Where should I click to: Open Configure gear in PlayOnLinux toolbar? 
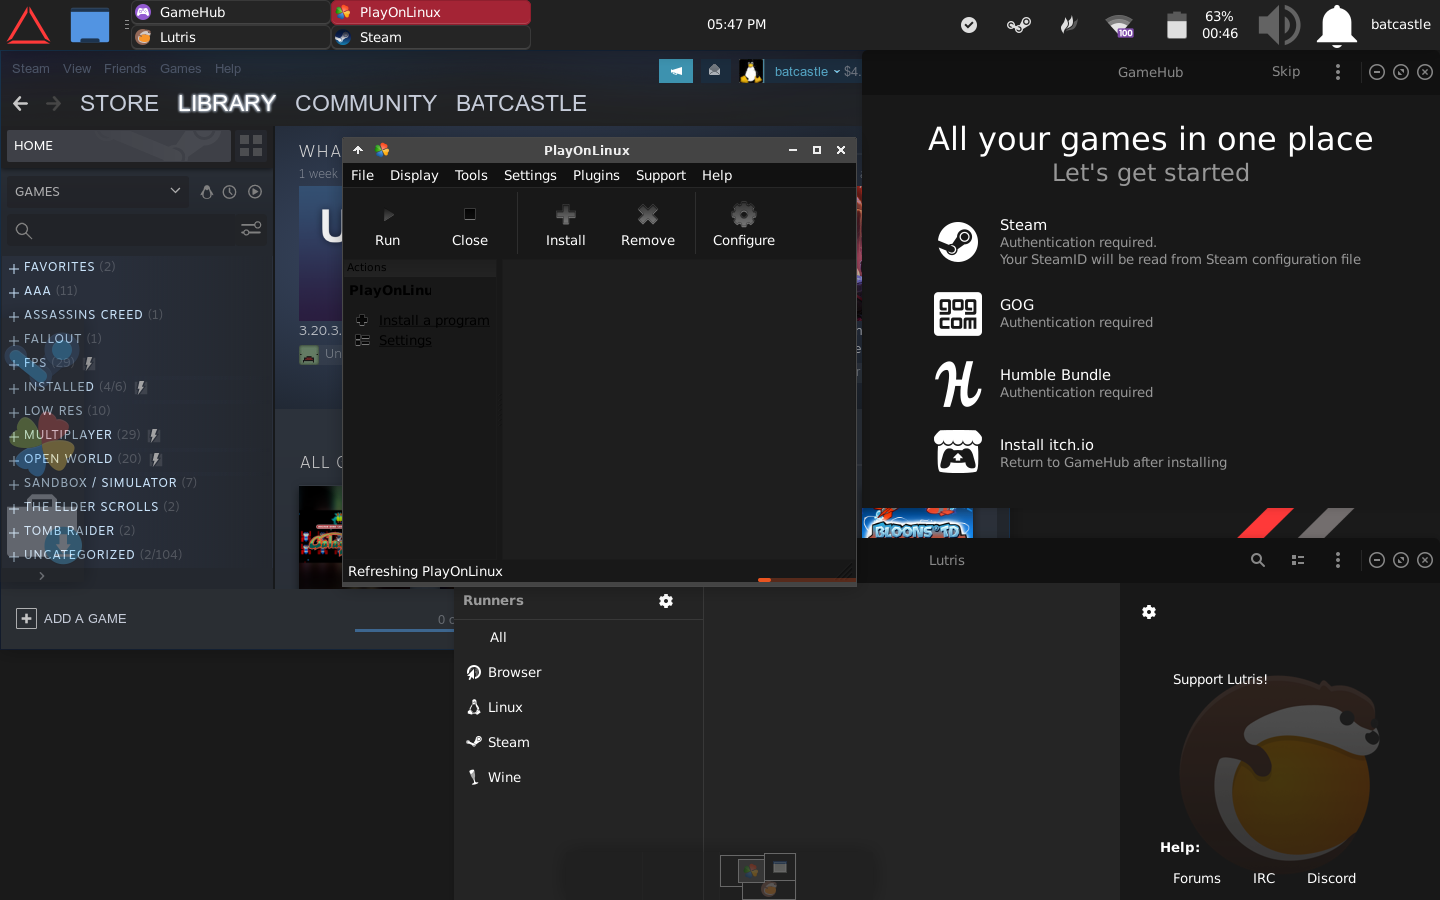coord(744,215)
